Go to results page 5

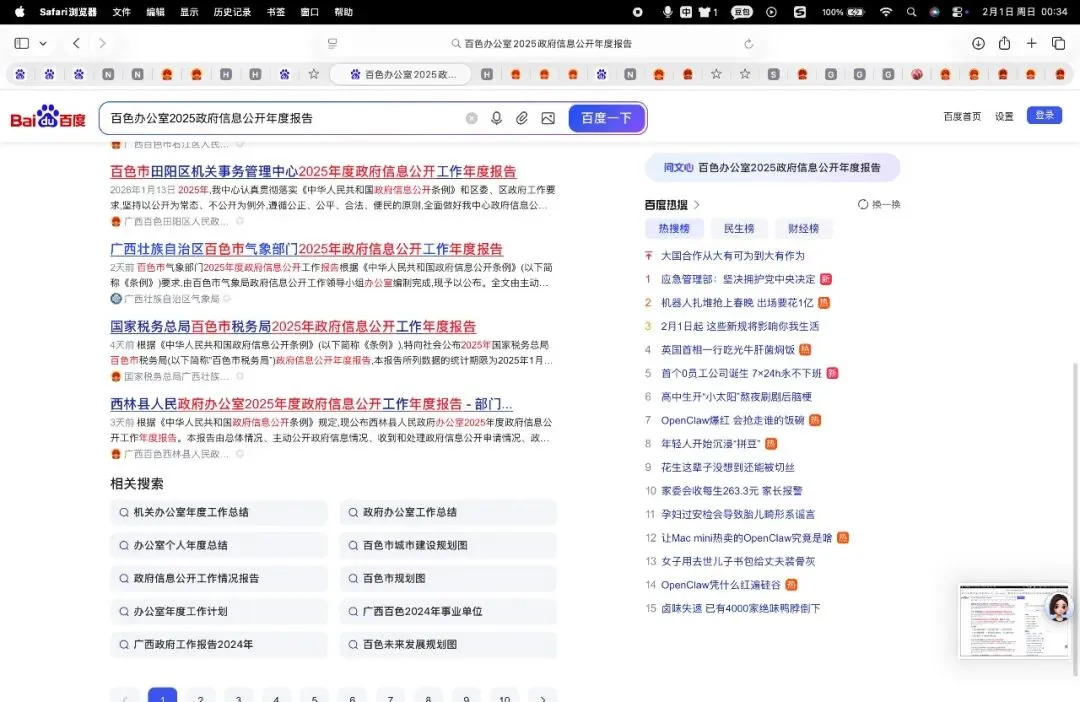pyautogui.click(x=314, y=696)
